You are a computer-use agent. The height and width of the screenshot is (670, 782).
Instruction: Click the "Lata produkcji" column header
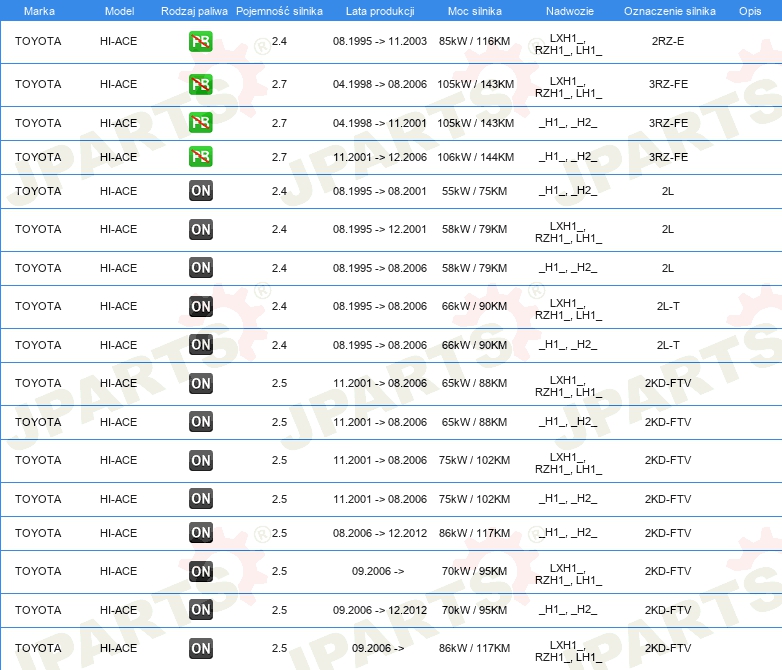click(x=379, y=11)
